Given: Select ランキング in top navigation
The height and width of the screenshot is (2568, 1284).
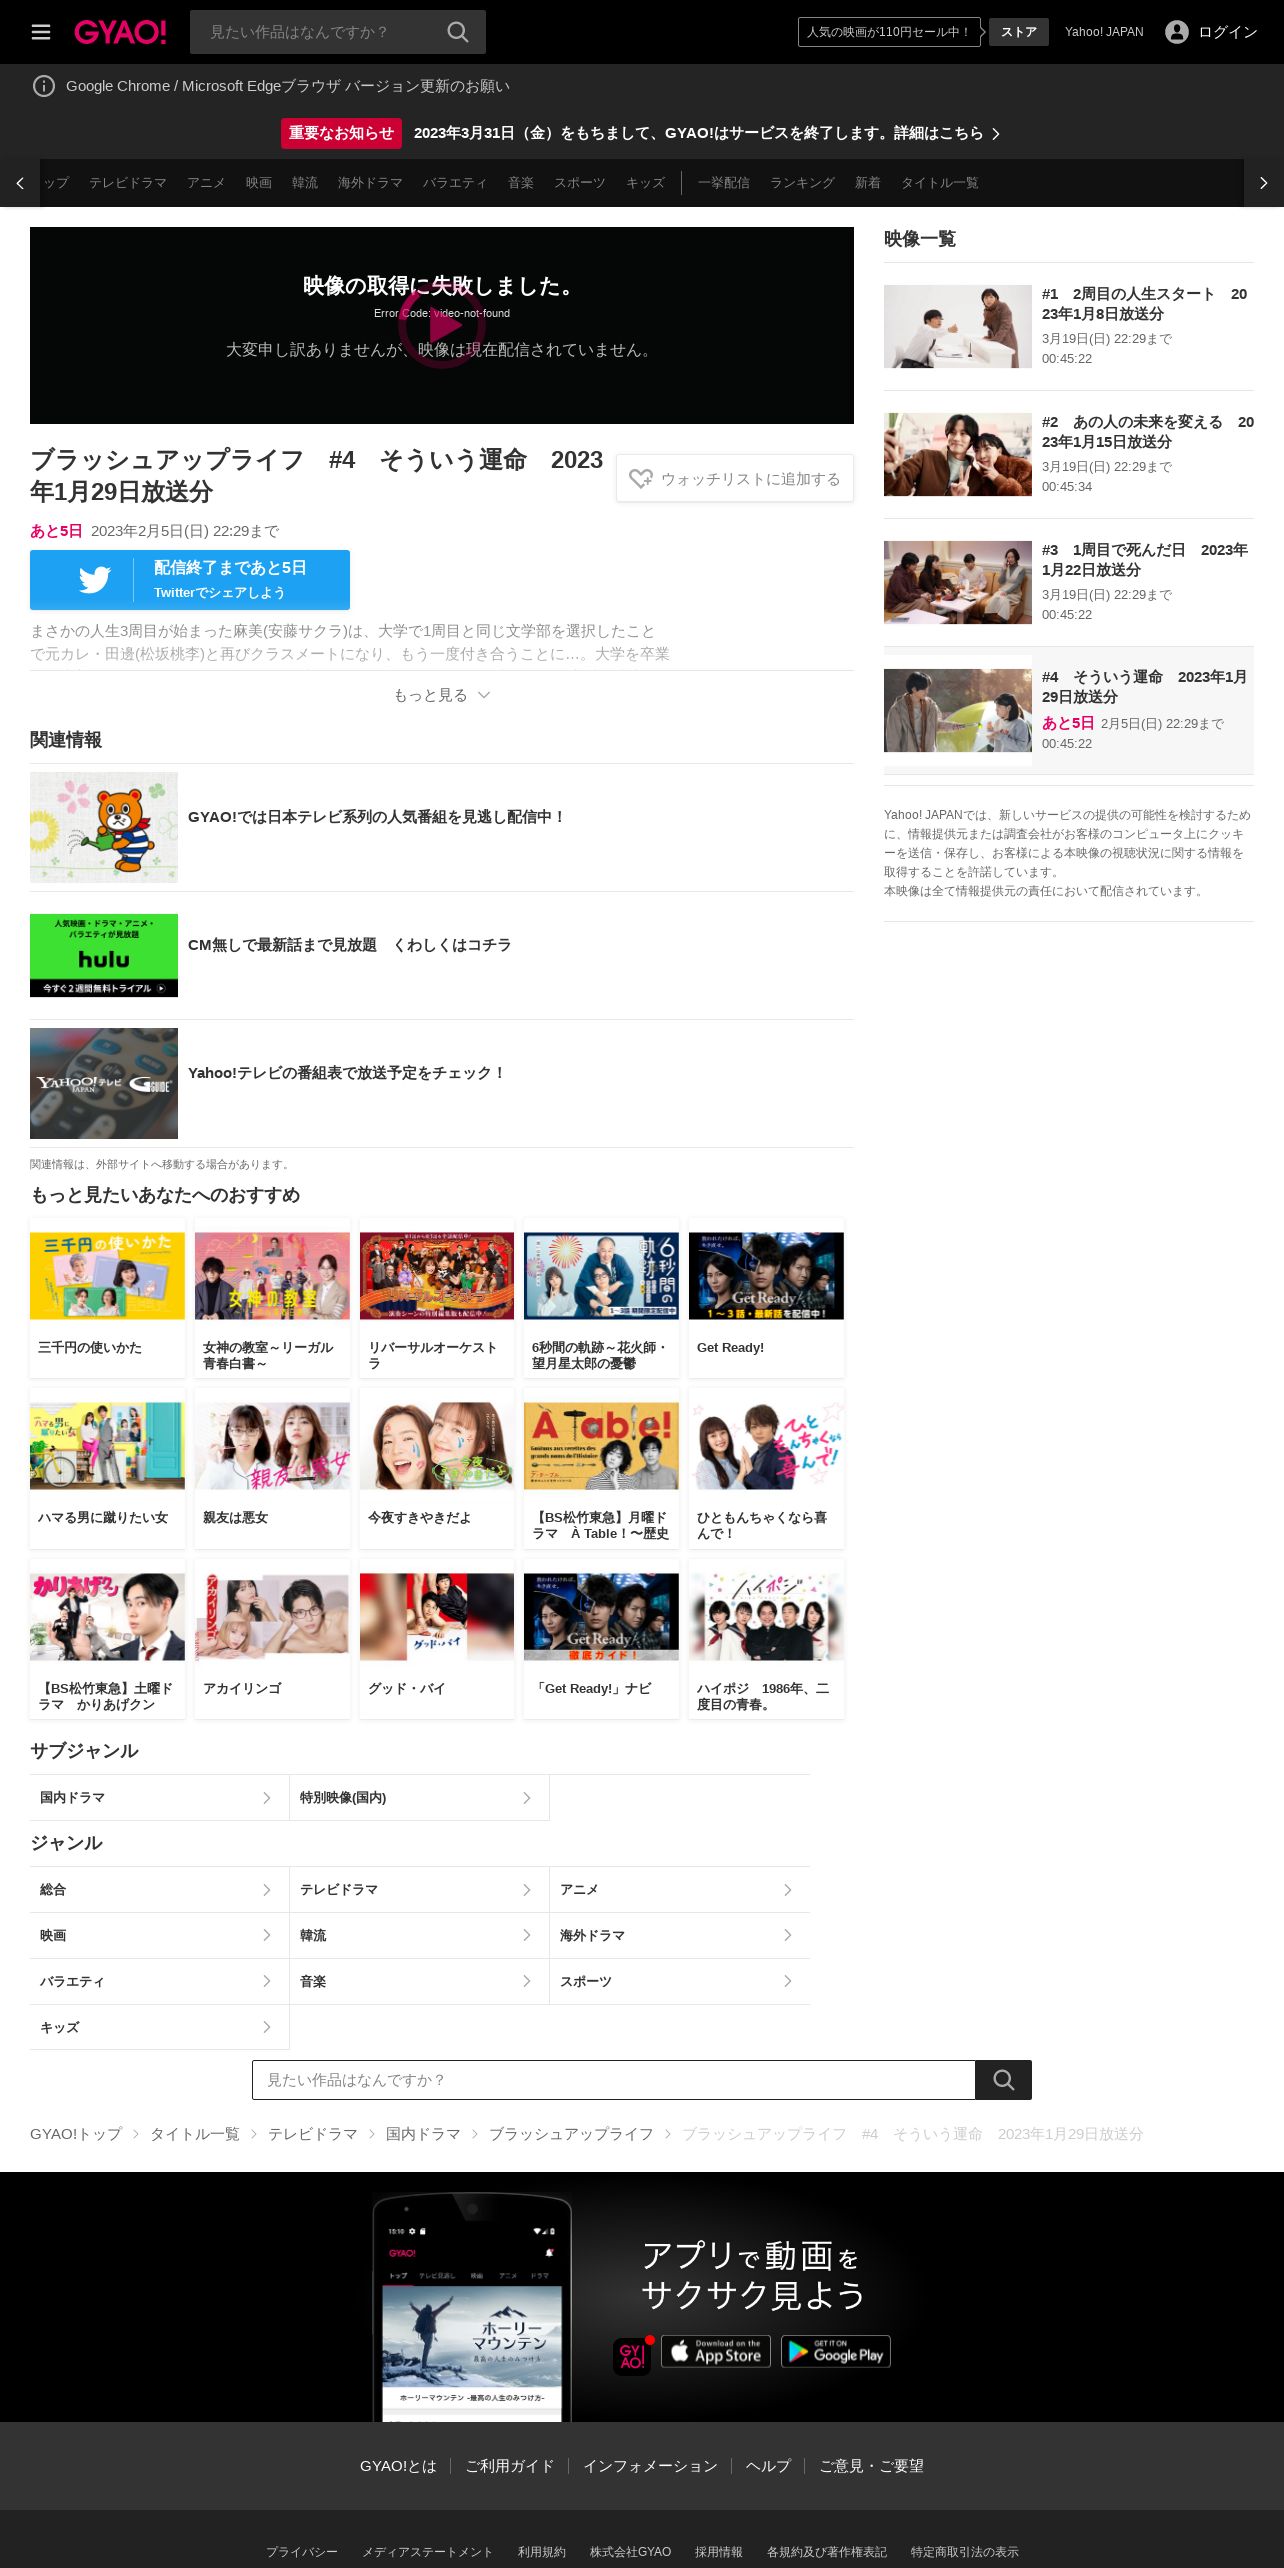Looking at the screenshot, I should click(802, 183).
